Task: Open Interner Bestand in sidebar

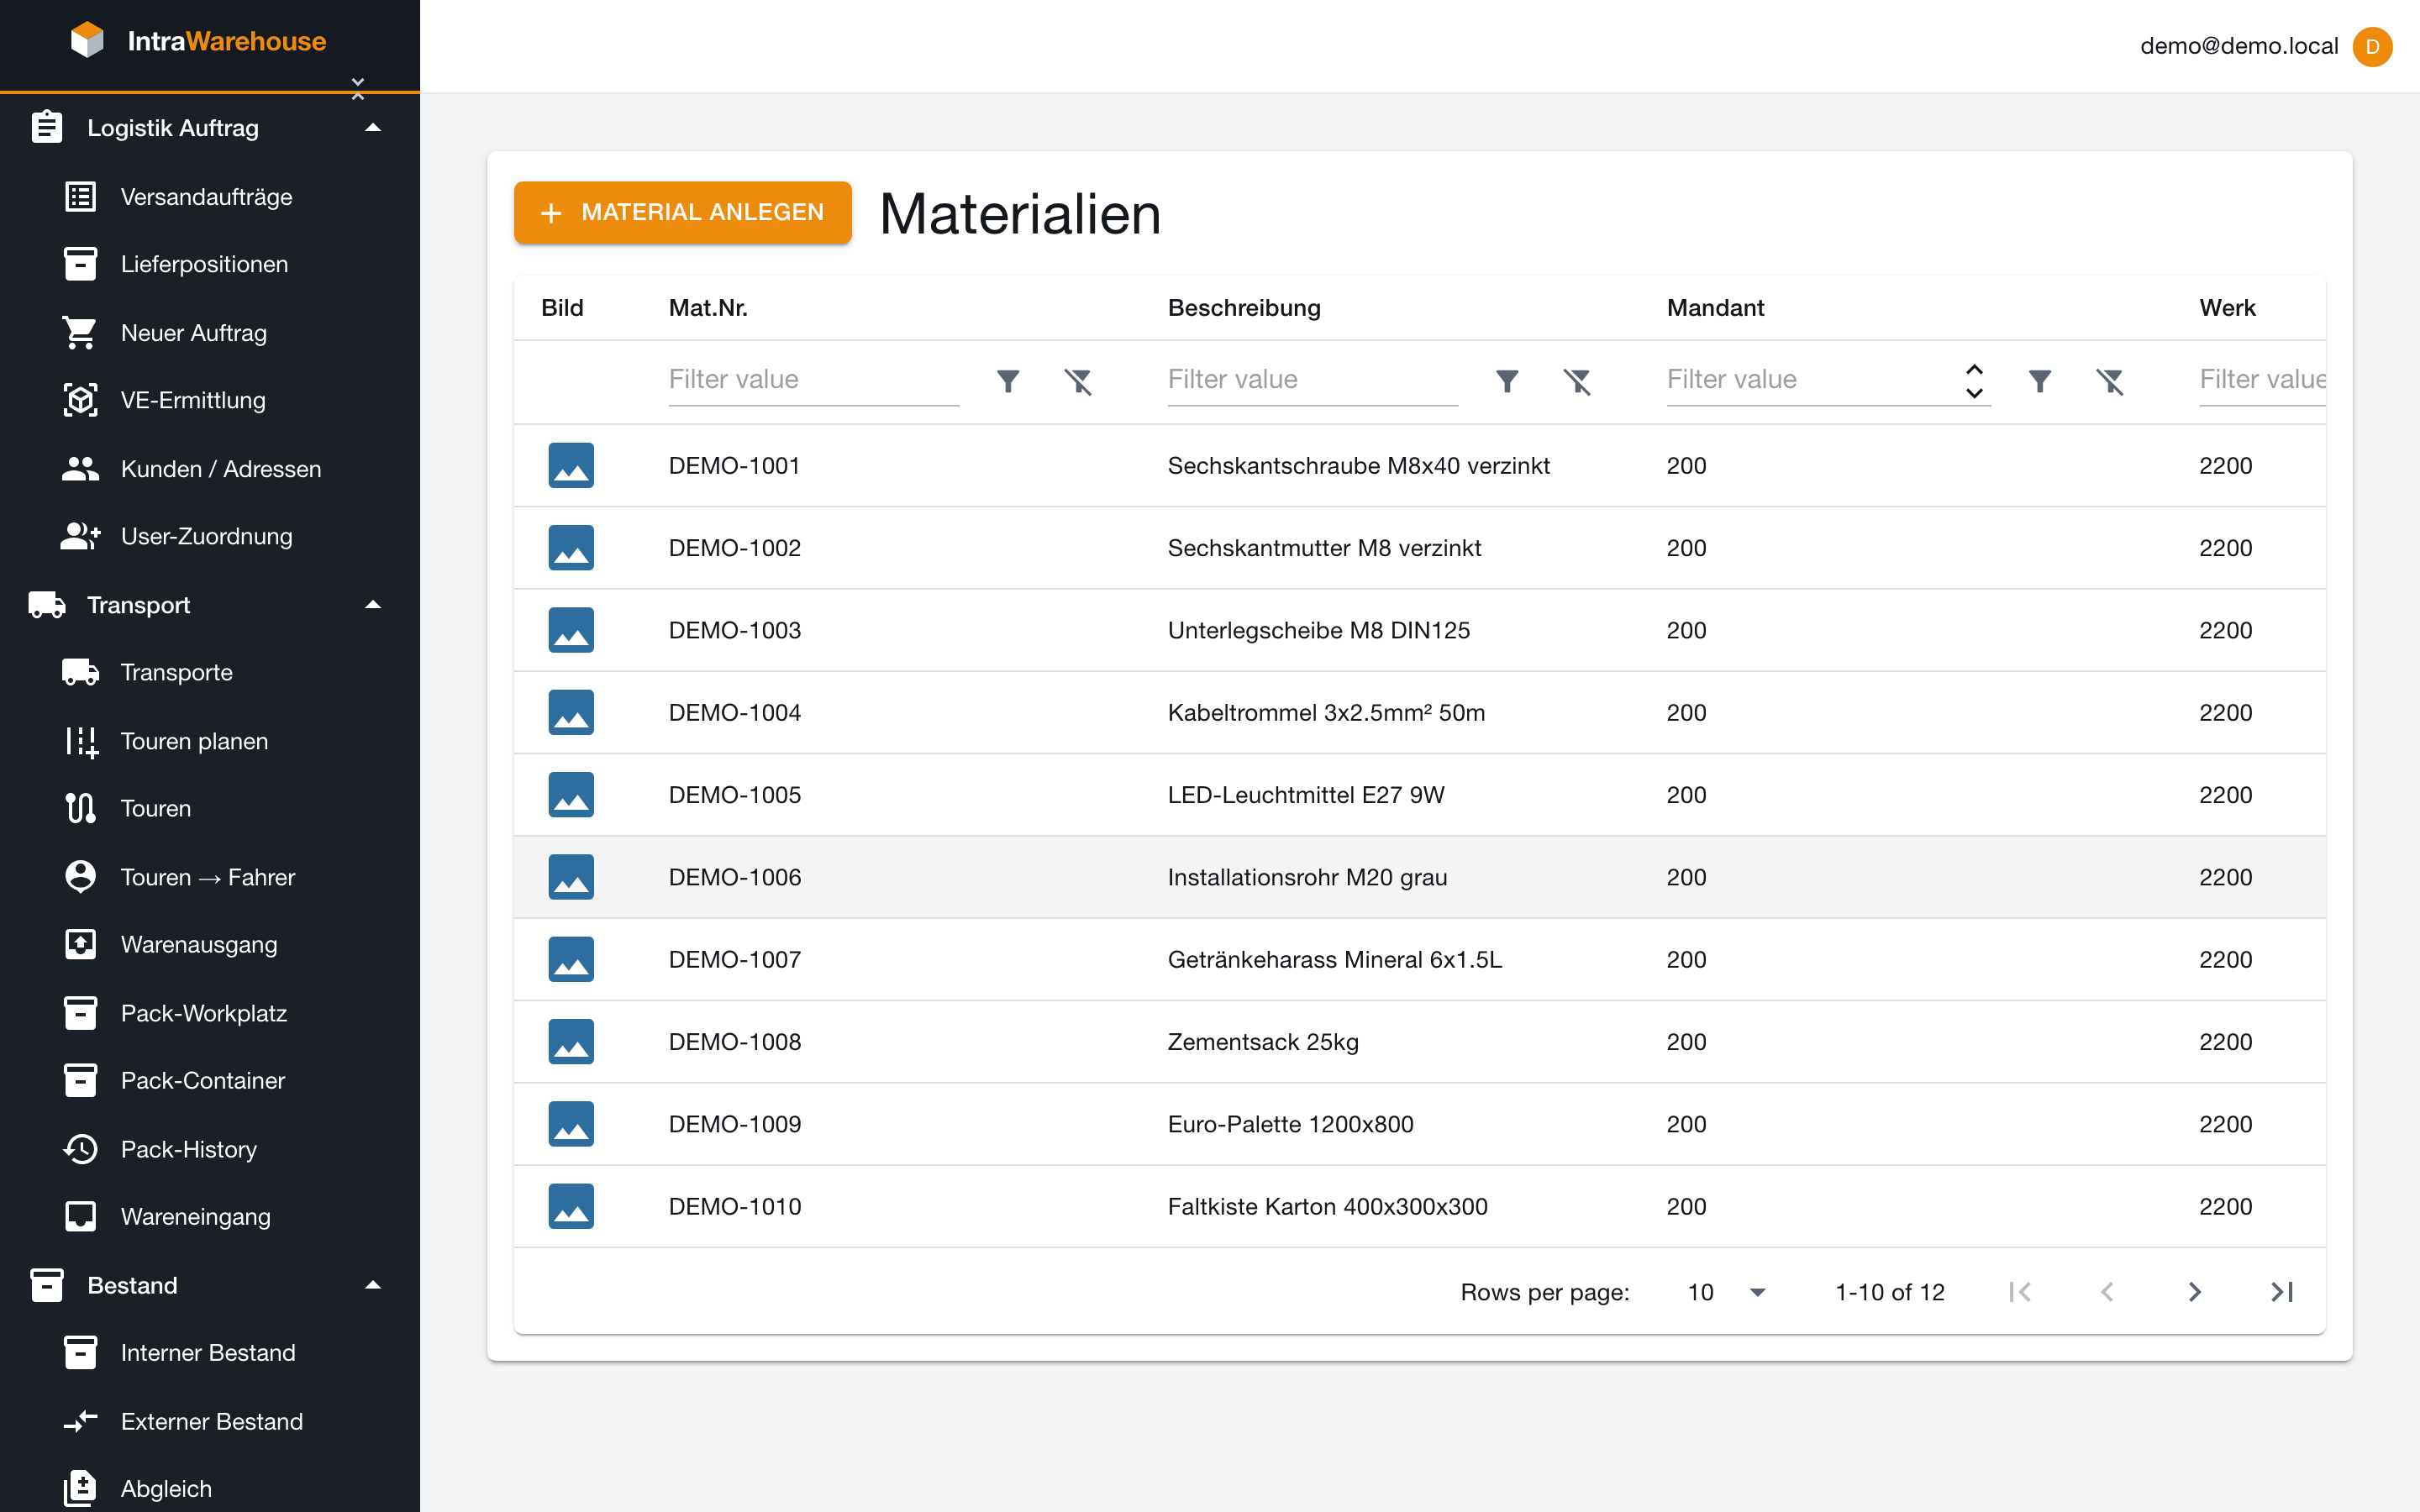Action: [x=210, y=1353]
